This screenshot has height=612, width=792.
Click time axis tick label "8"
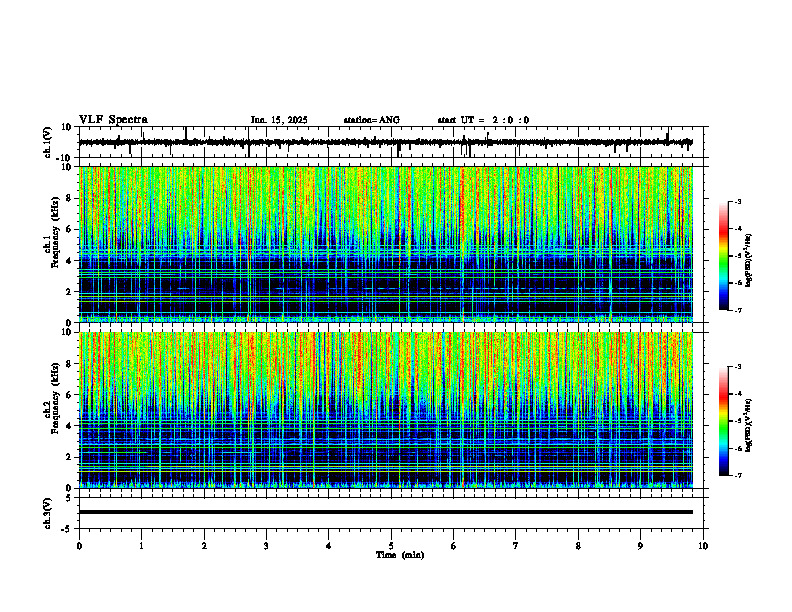[x=578, y=546]
